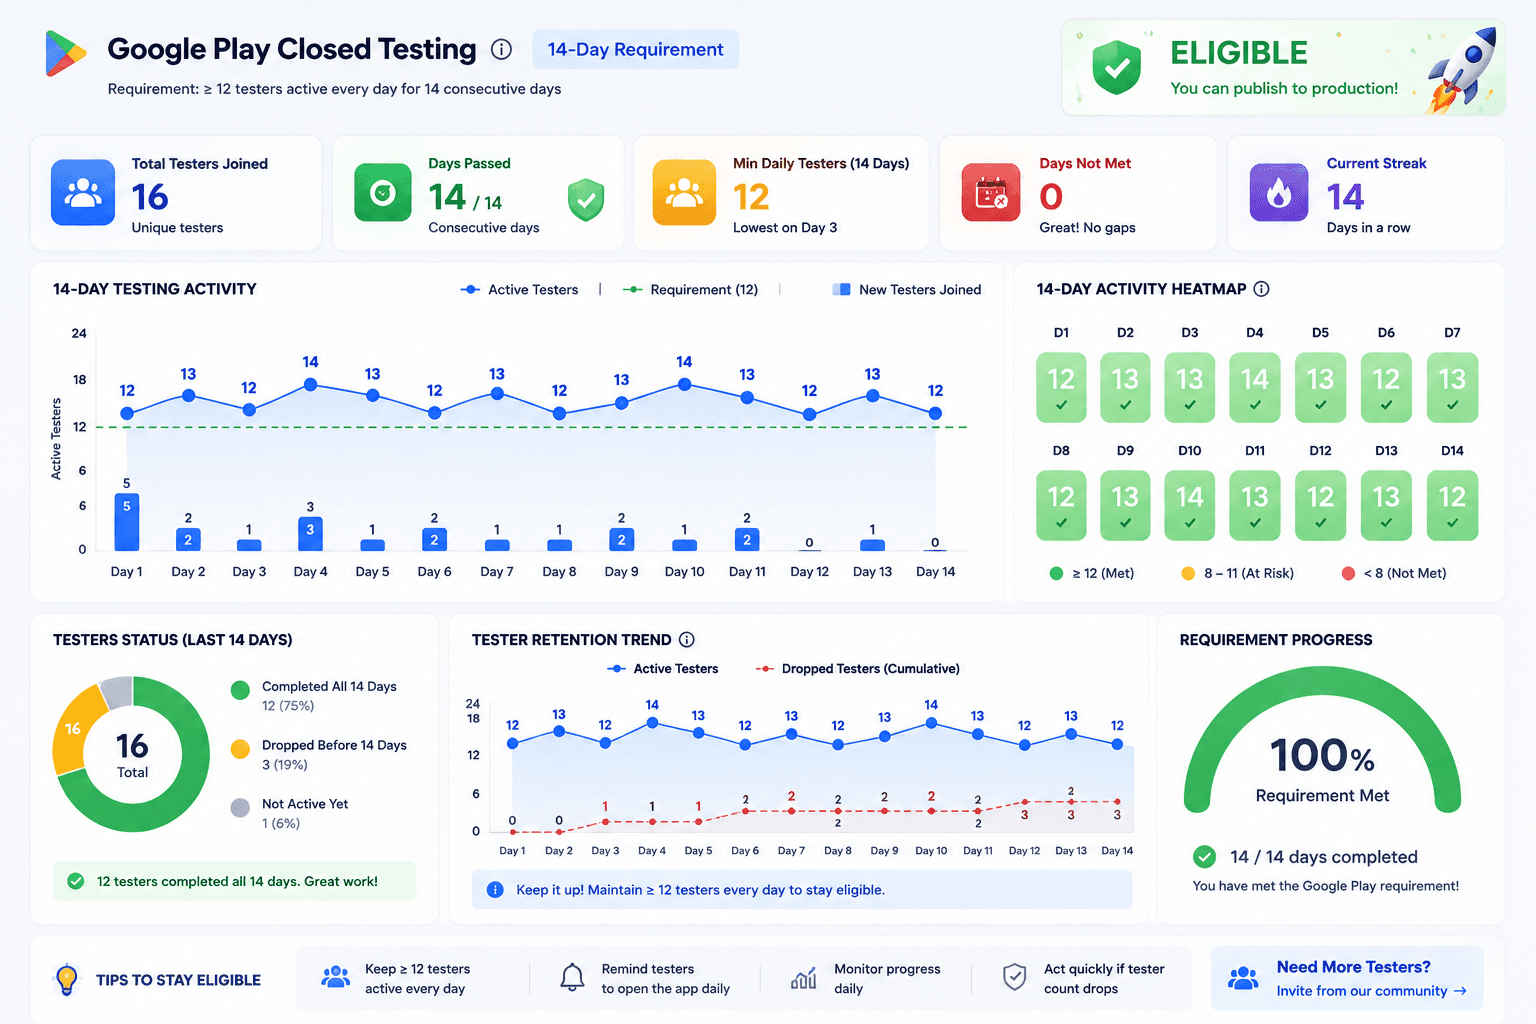This screenshot has width=1536, height=1024.
Task: Click the 'Great! No gaps' text
Action: point(1087,228)
